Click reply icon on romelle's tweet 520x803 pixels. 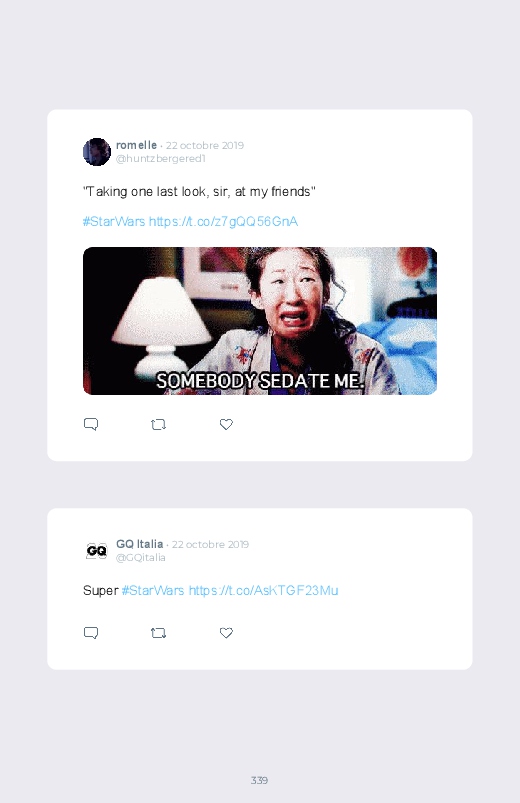point(91,424)
